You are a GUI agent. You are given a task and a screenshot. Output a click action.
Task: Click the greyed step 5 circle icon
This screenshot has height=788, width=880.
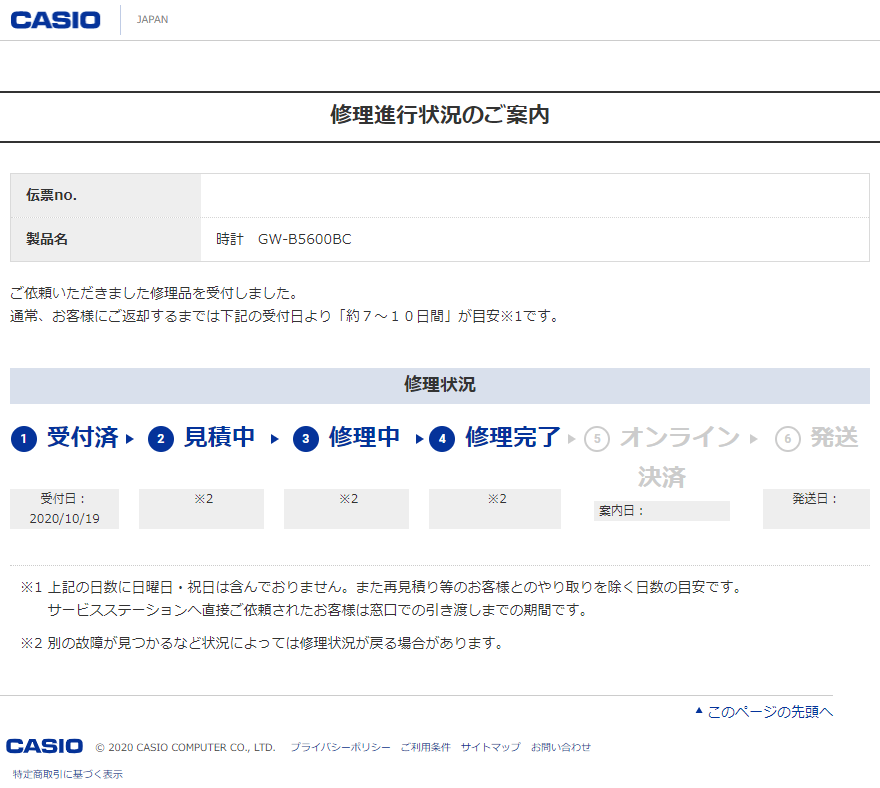[x=597, y=439]
